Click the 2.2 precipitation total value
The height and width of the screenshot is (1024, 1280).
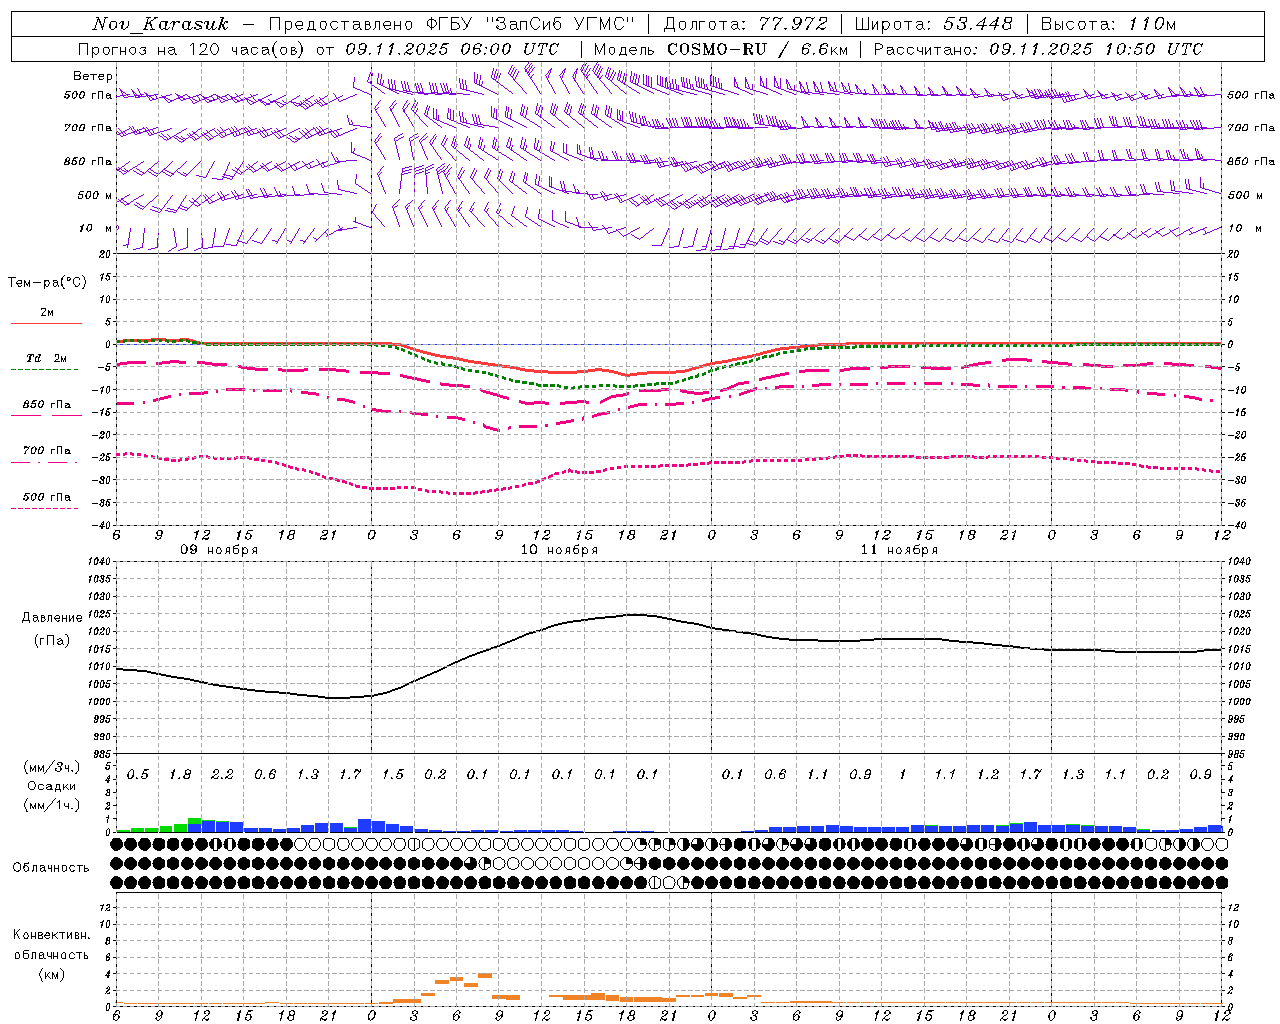pyautogui.click(x=222, y=774)
